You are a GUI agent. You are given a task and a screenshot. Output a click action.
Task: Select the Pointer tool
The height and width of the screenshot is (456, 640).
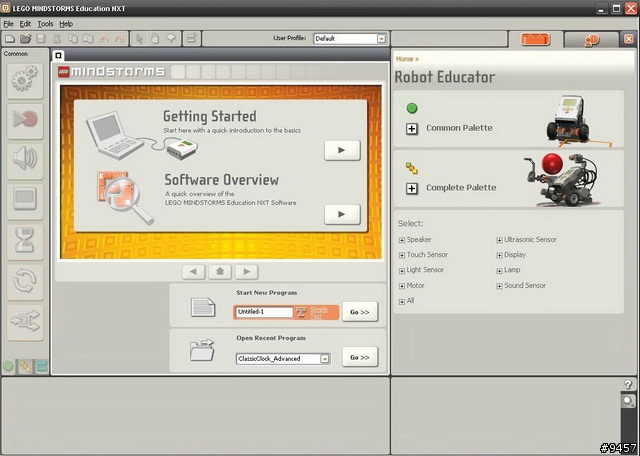tap(140, 39)
